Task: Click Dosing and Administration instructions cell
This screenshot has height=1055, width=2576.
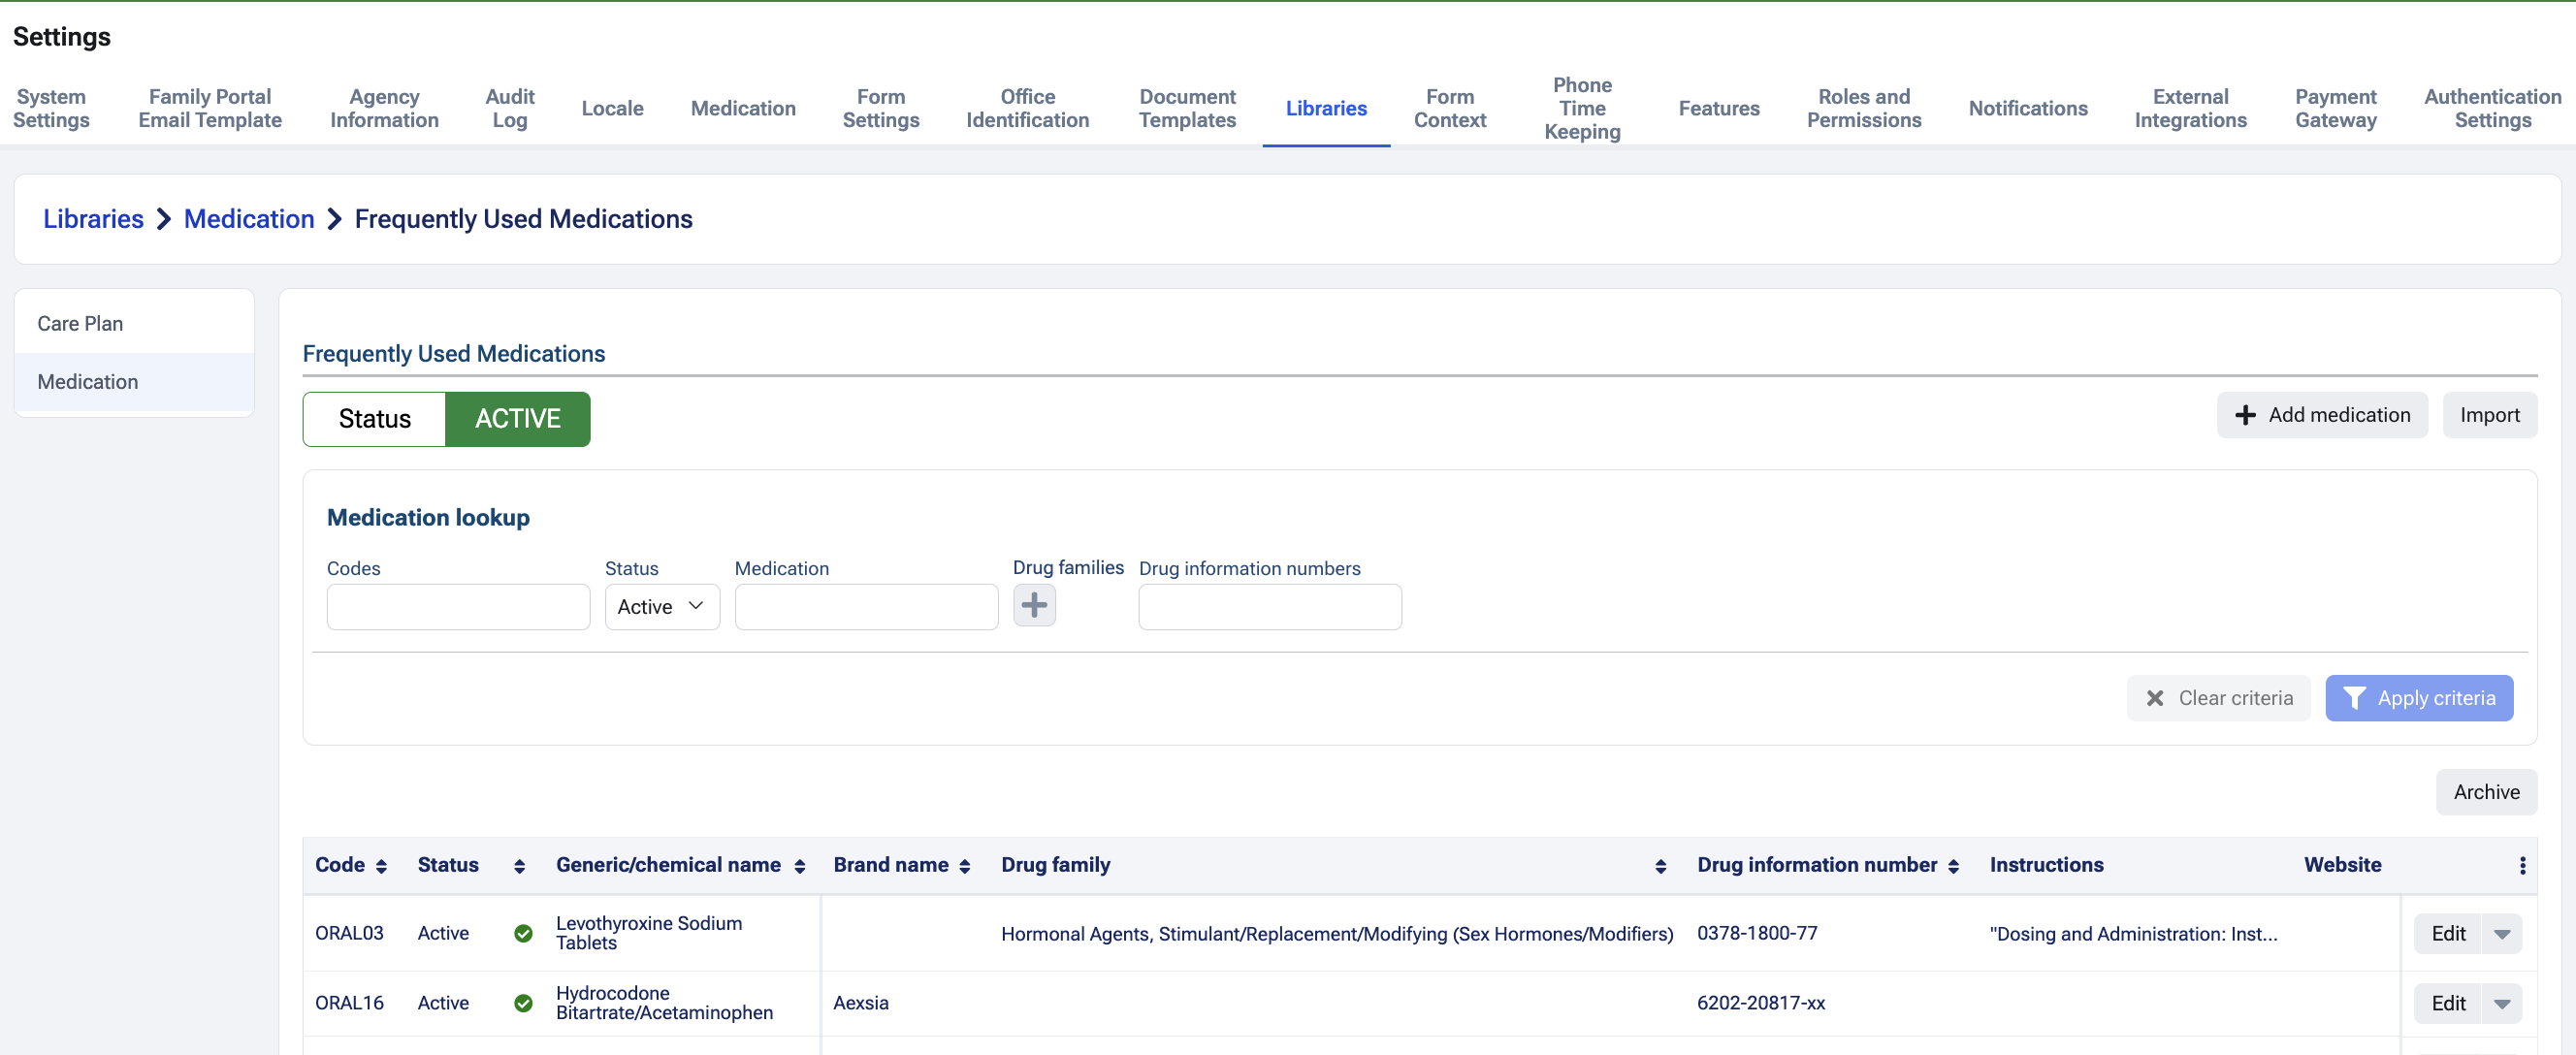Action: (2133, 934)
